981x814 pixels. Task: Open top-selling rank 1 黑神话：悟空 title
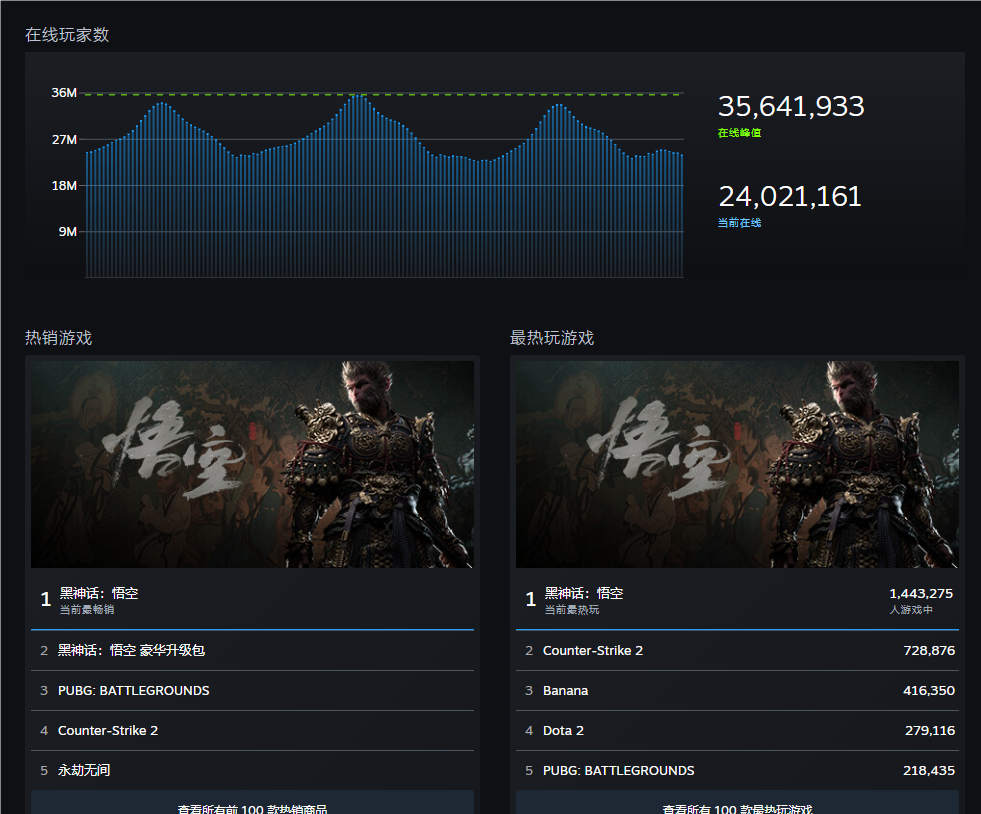pyautogui.click(x=99, y=593)
